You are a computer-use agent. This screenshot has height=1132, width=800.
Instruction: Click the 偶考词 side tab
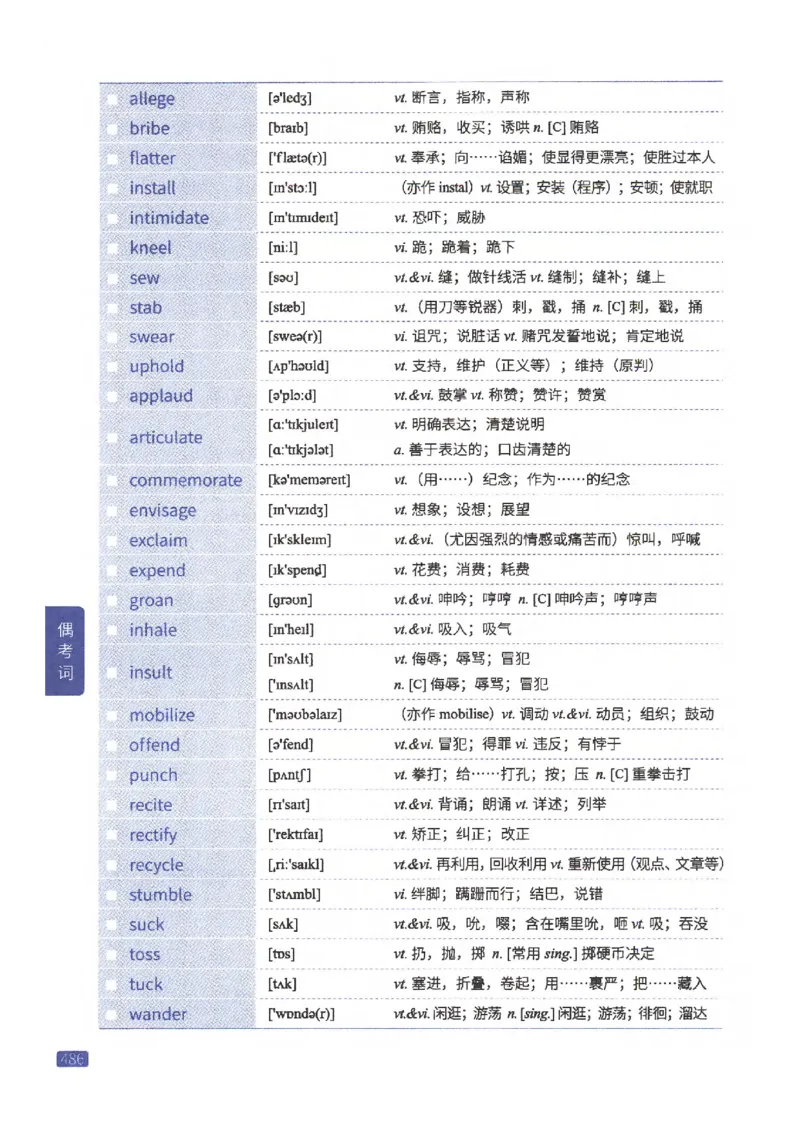click(62, 650)
